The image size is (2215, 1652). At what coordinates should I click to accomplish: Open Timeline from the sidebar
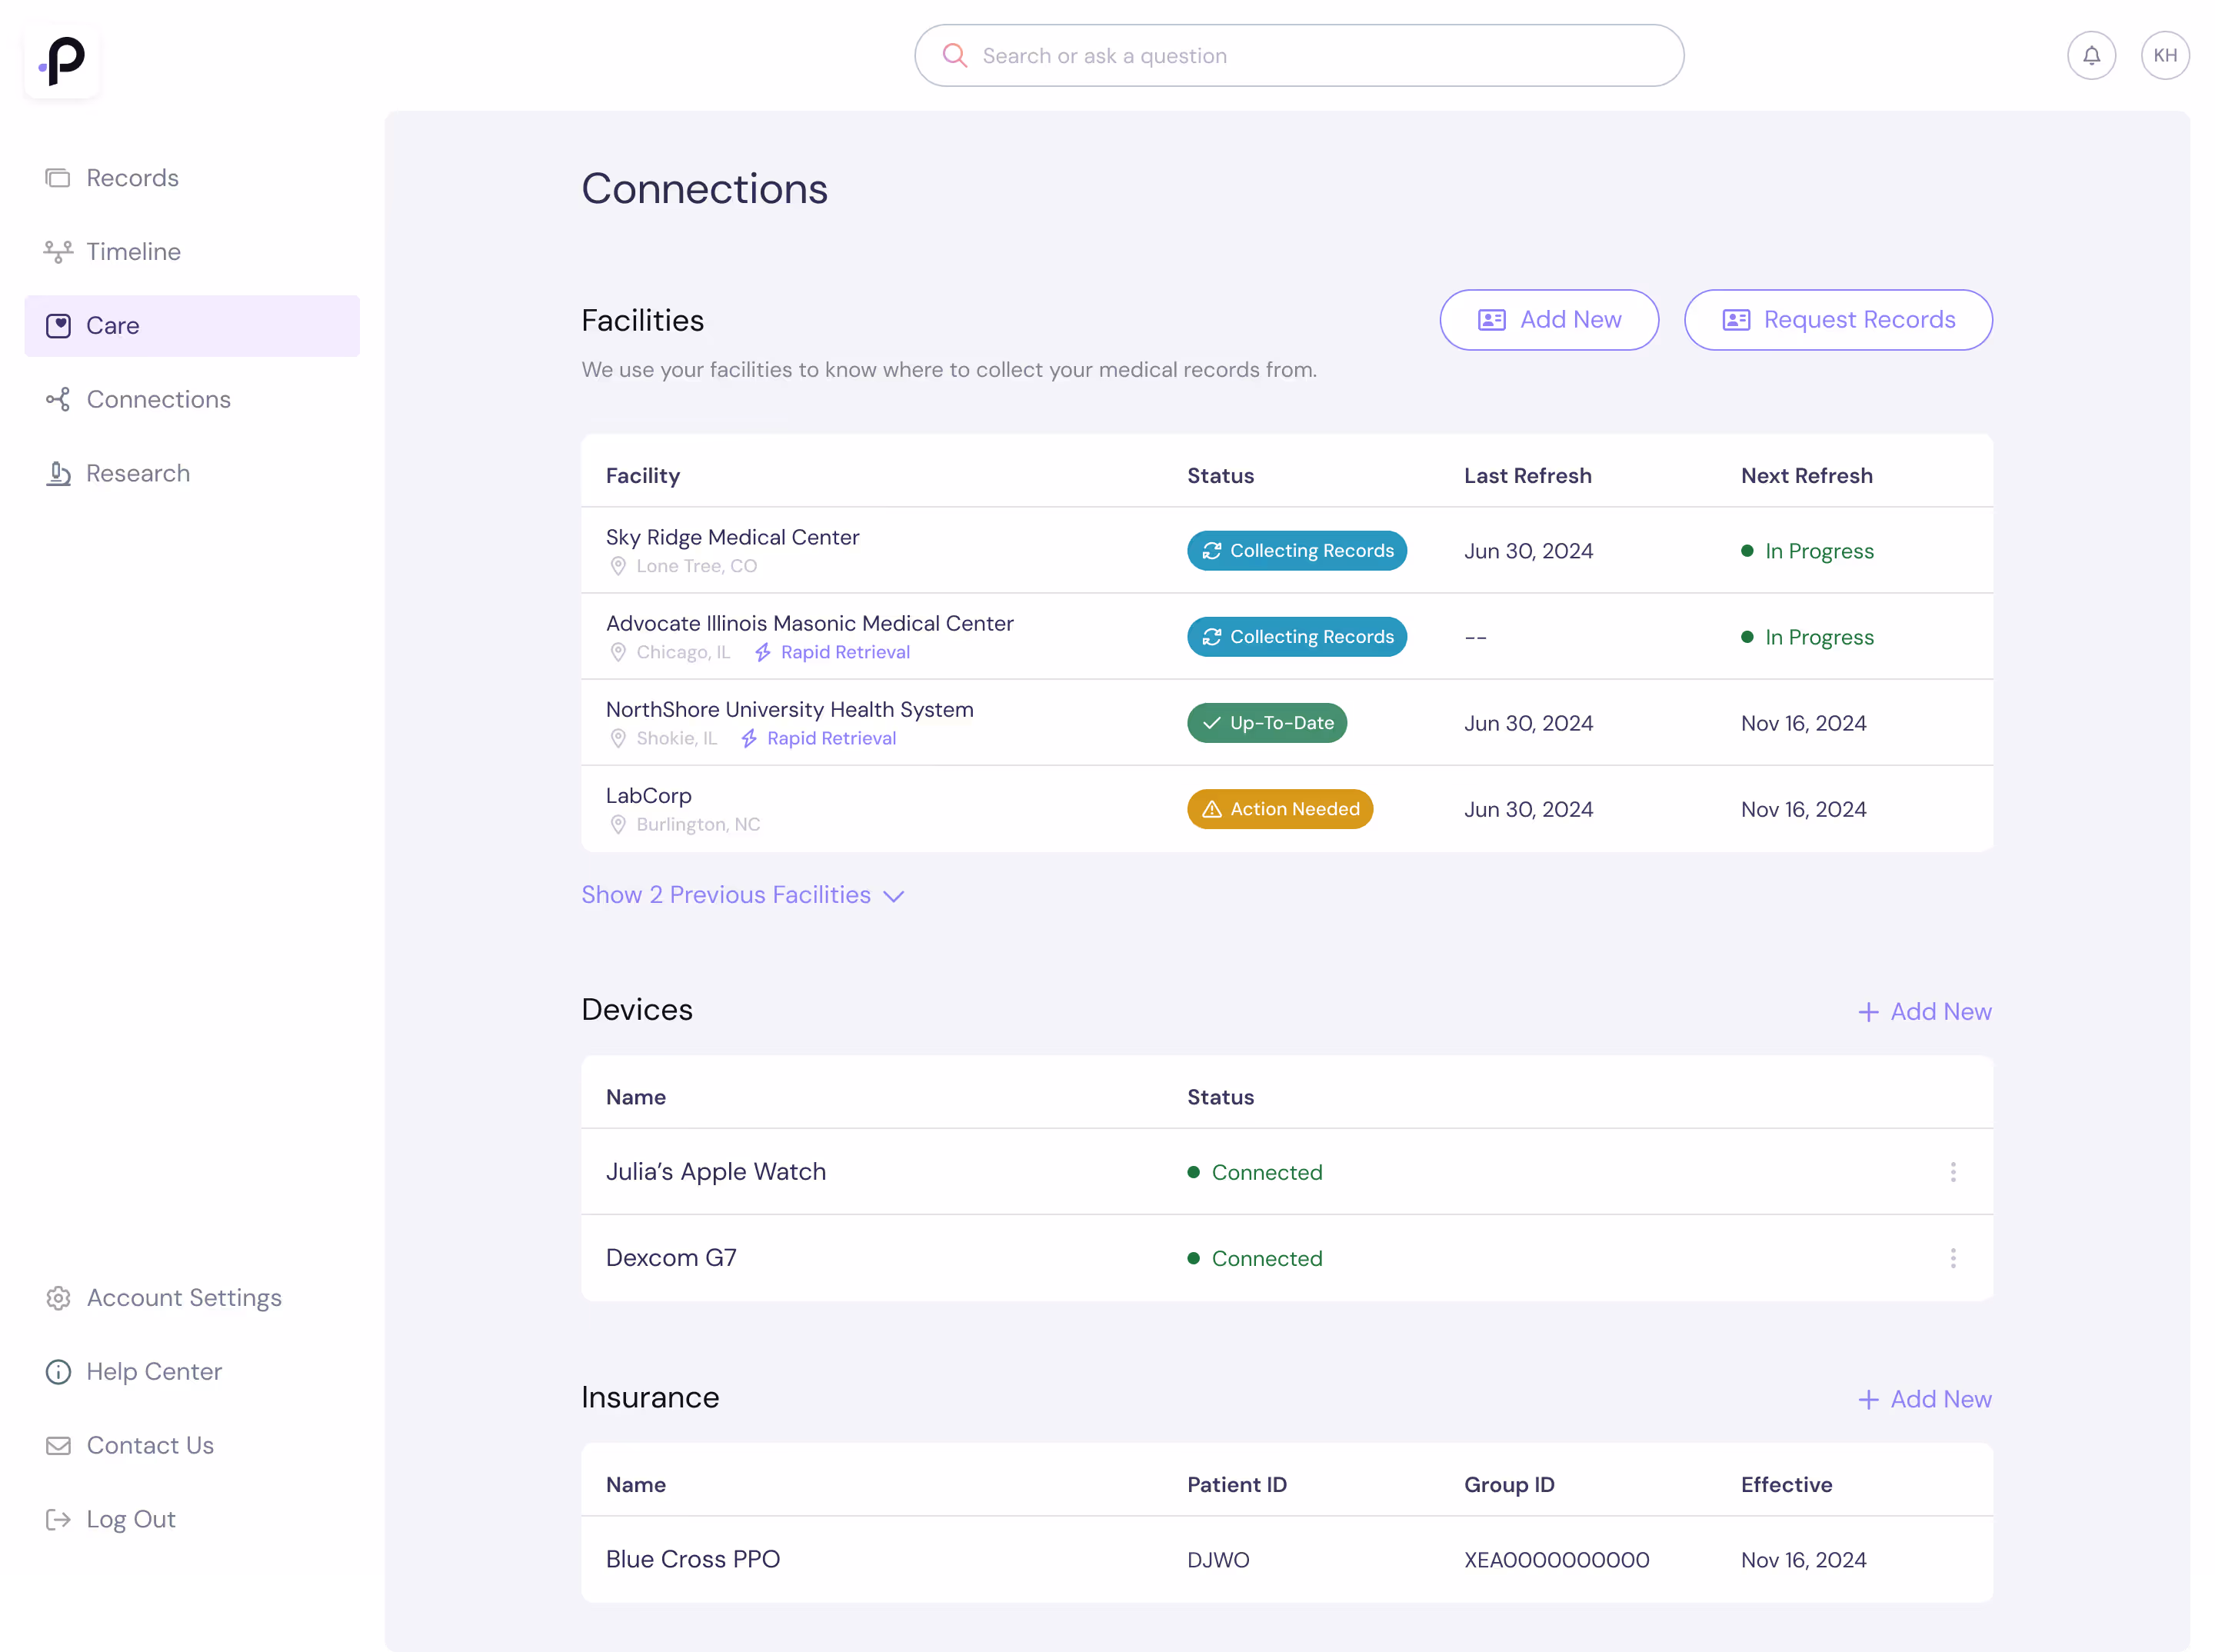pos(133,252)
